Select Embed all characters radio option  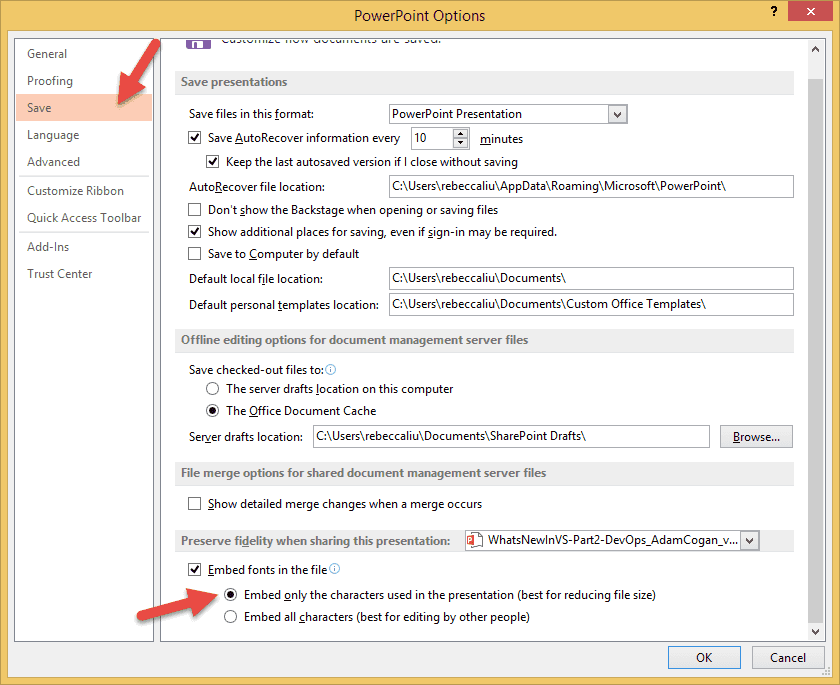click(231, 617)
